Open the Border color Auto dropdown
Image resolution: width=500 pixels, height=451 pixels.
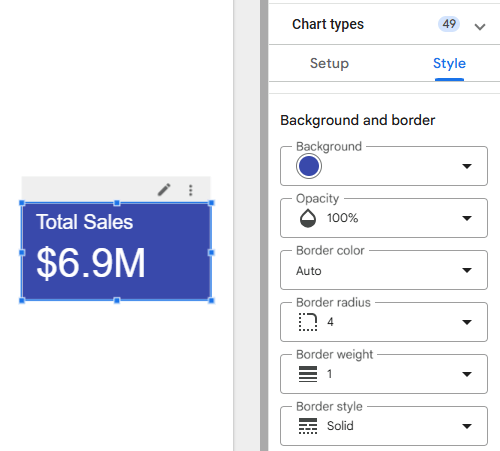[x=384, y=270]
